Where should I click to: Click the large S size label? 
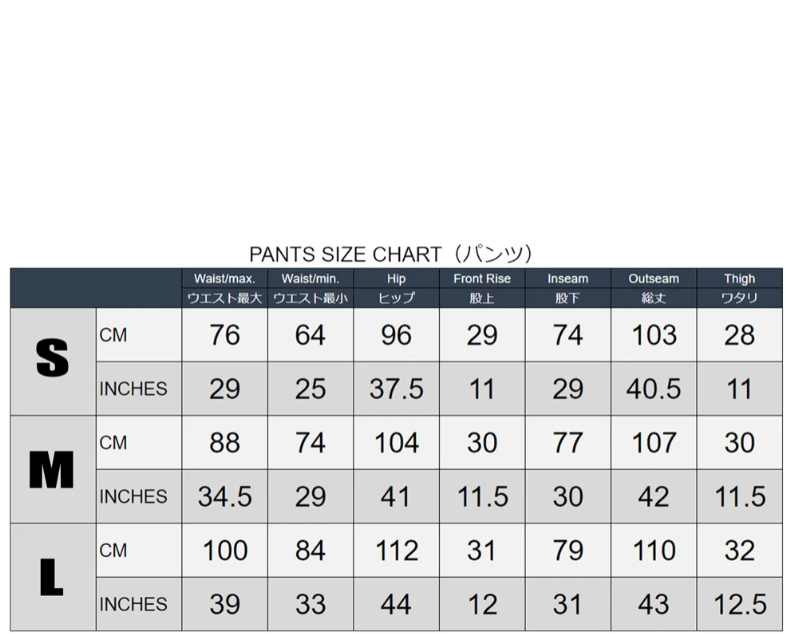click(52, 360)
